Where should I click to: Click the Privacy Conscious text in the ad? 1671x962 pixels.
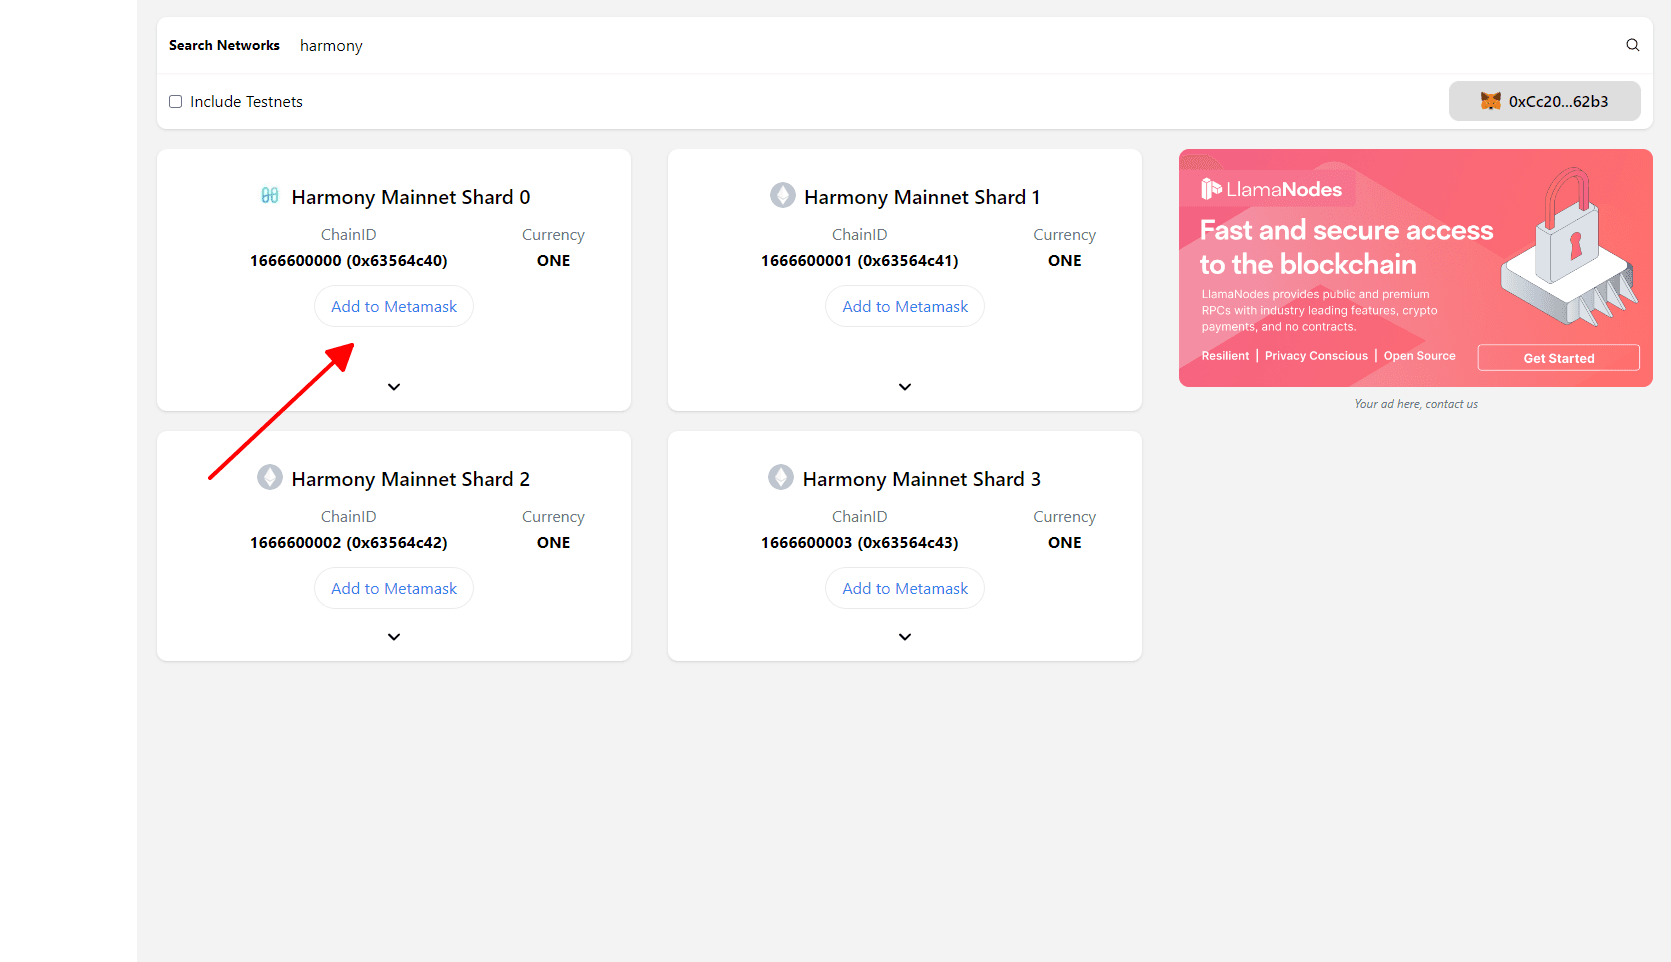point(1316,356)
